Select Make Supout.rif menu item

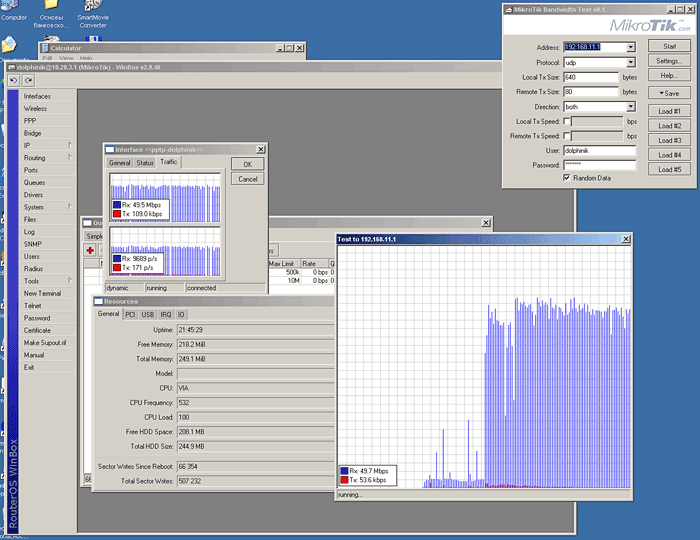47,343
